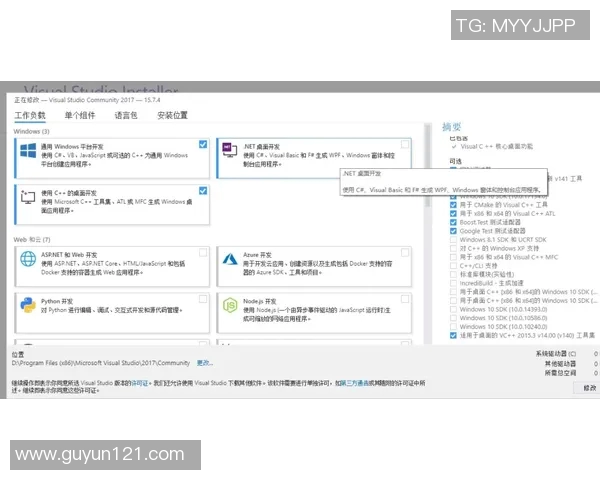Uncheck Boost.Test 测试适配器 option
Image resolution: width=600 pixels, height=480 pixels.
pyautogui.click(x=453, y=222)
